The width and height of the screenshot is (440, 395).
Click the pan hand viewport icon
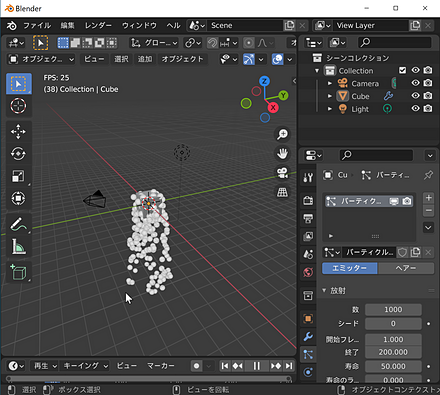tap(283, 154)
